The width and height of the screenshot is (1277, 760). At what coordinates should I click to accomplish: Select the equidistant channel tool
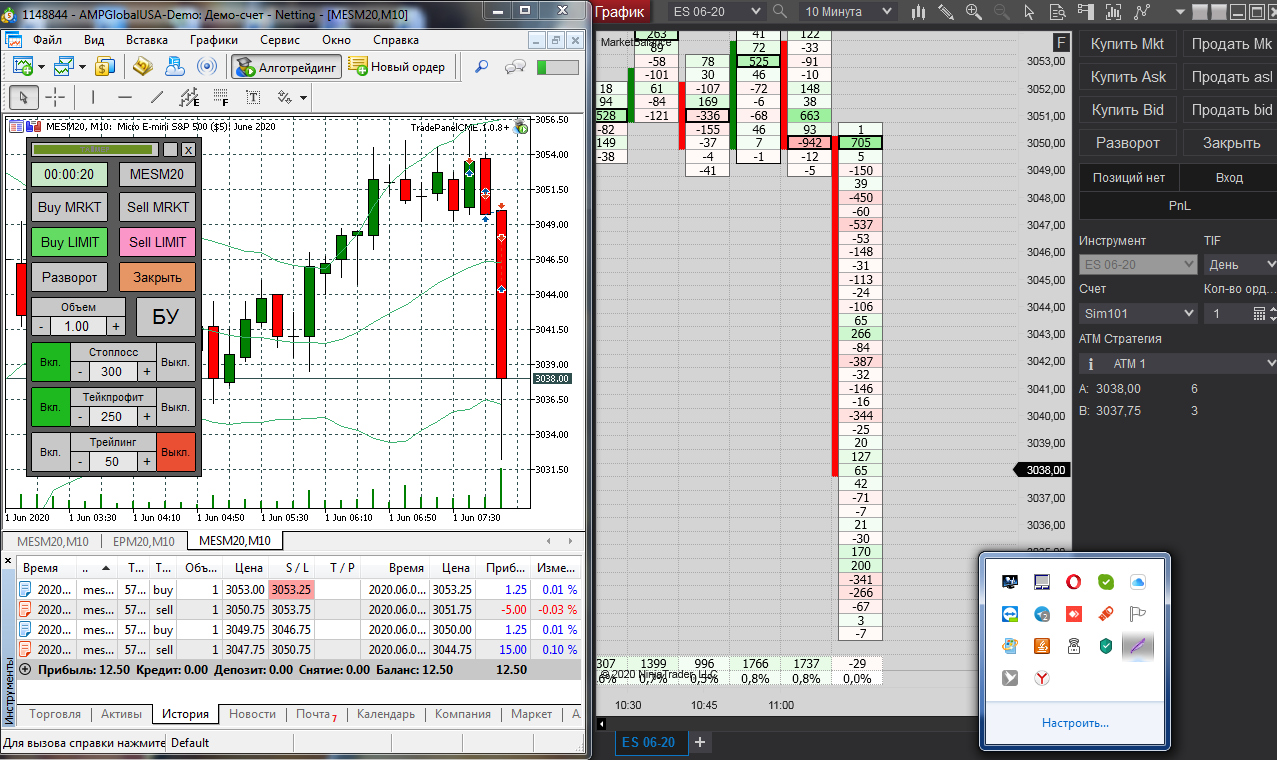[x=188, y=97]
